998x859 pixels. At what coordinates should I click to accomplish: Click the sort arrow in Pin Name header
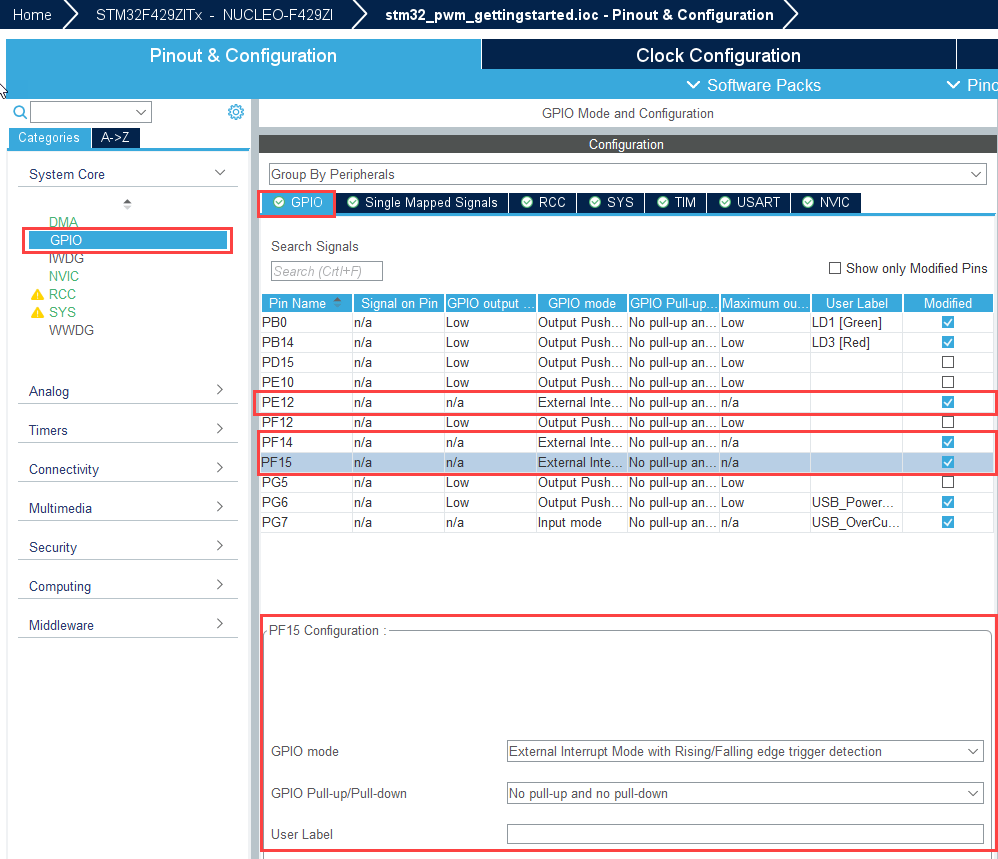pyautogui.click(x=337, y=302)
